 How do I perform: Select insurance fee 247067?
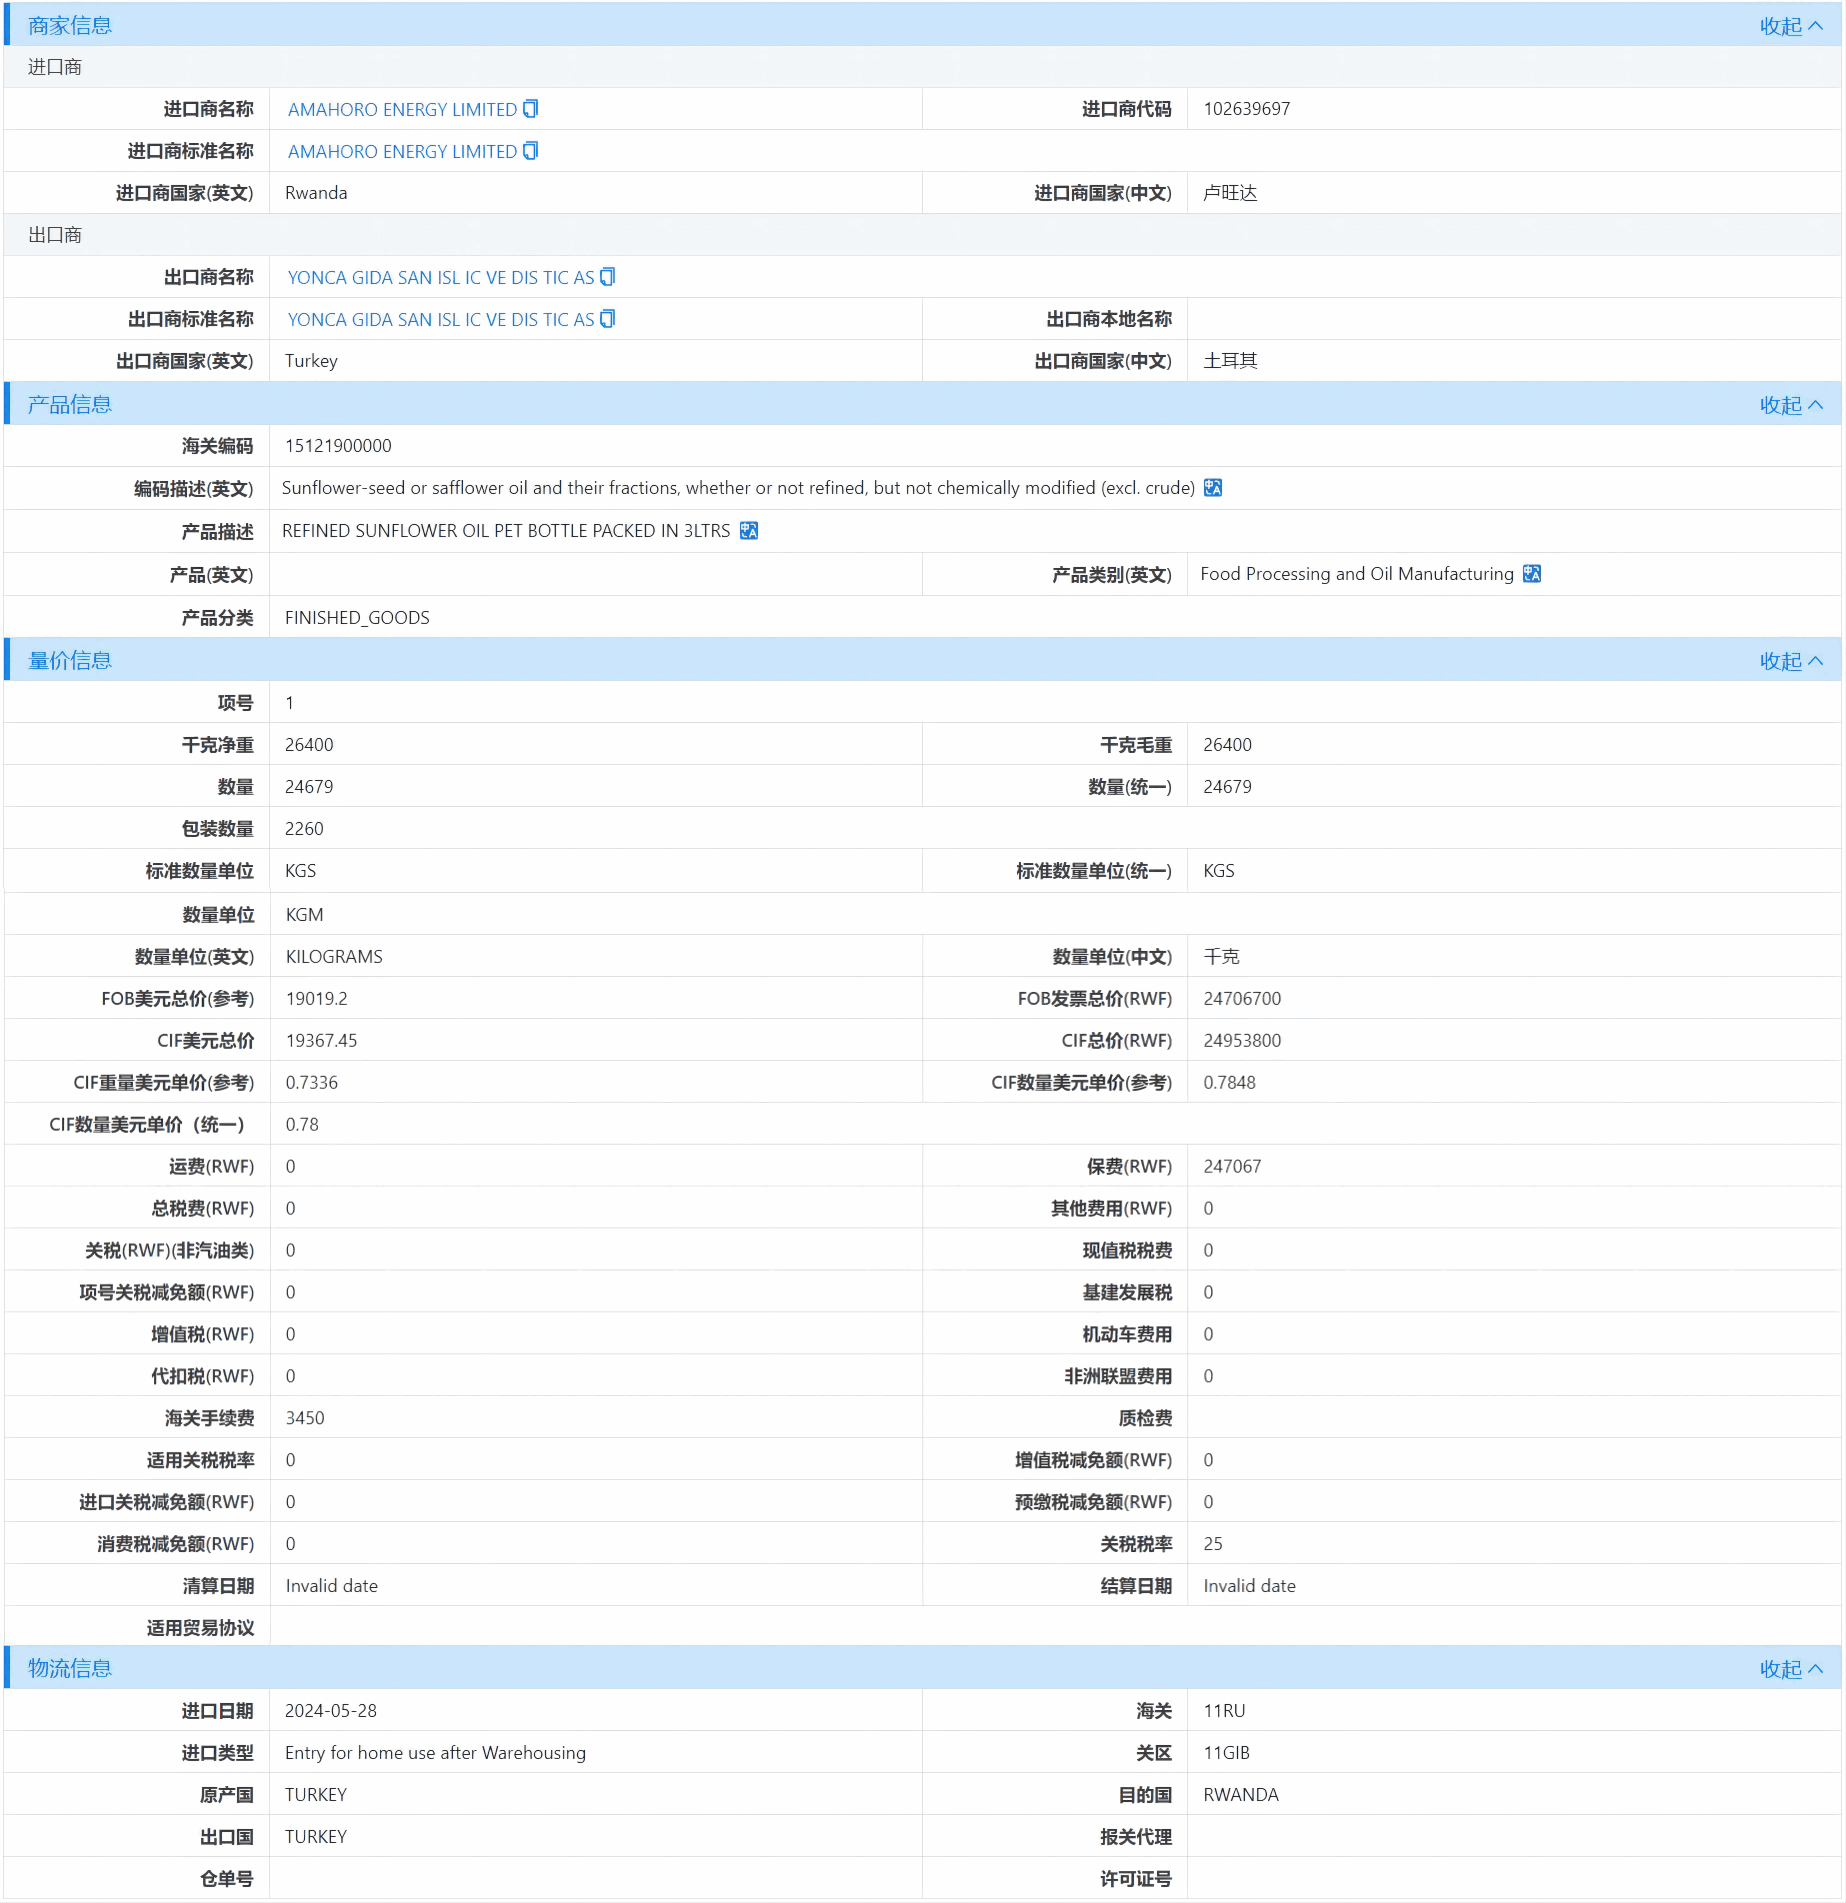click(x=1232, y=1167)
